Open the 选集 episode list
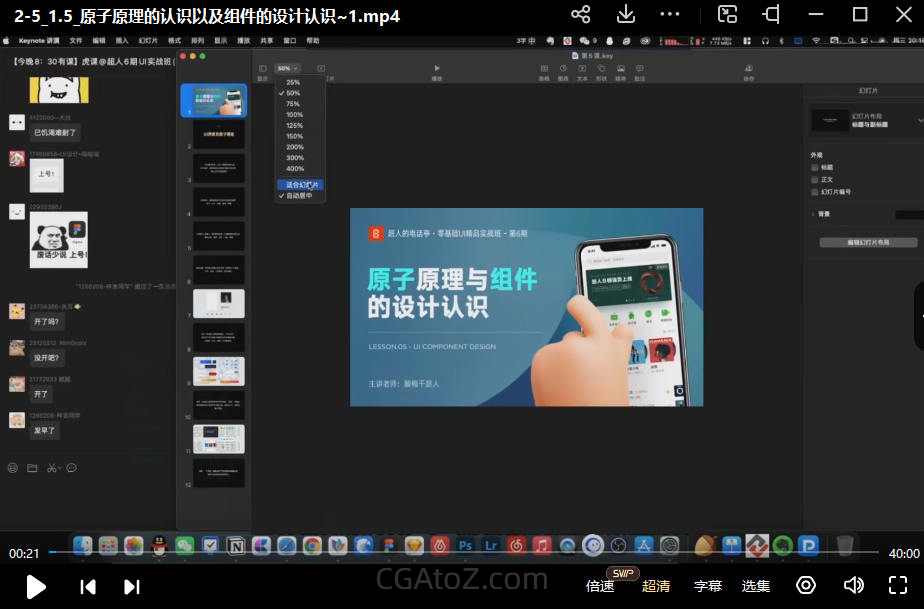Image resolution: width=924 pixels, height=609 pixels. [x=756, y=586]
